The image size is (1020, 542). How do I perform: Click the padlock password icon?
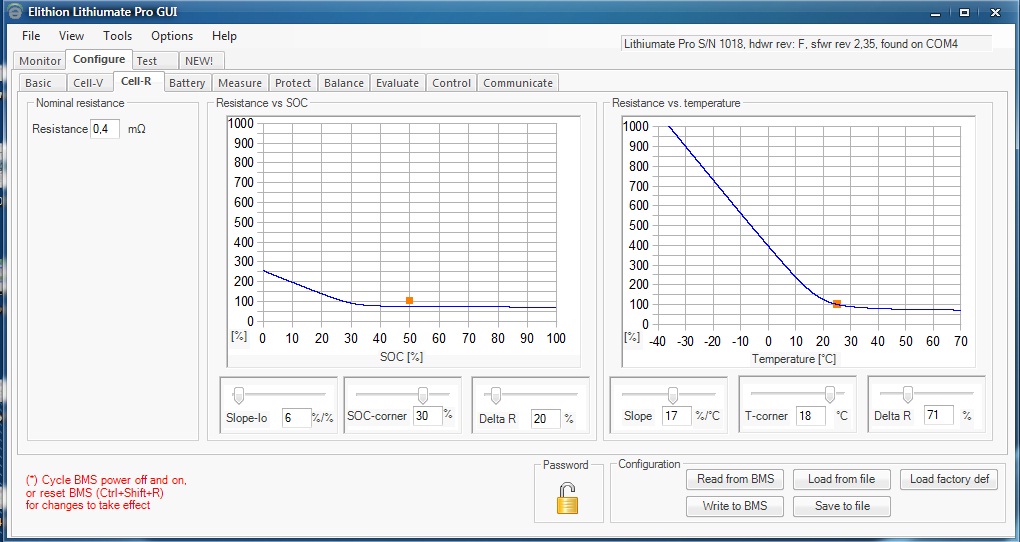point(567,498)
